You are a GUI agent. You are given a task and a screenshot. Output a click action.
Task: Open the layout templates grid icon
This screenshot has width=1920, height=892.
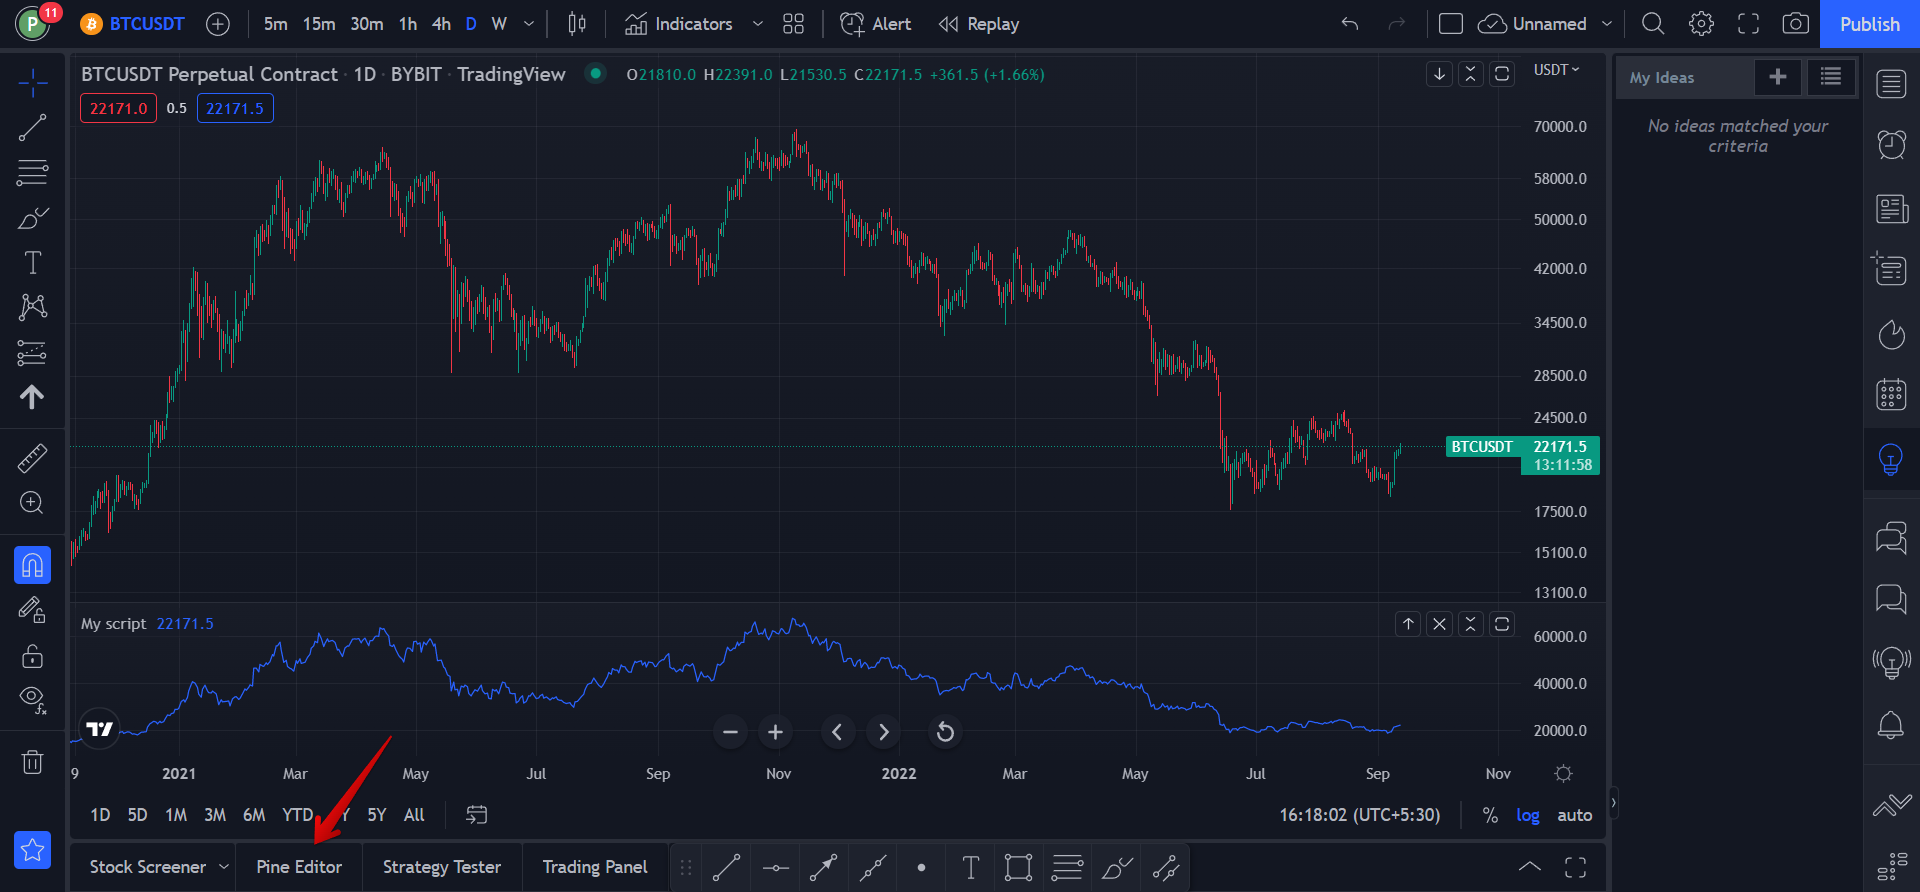coord(794,24)
